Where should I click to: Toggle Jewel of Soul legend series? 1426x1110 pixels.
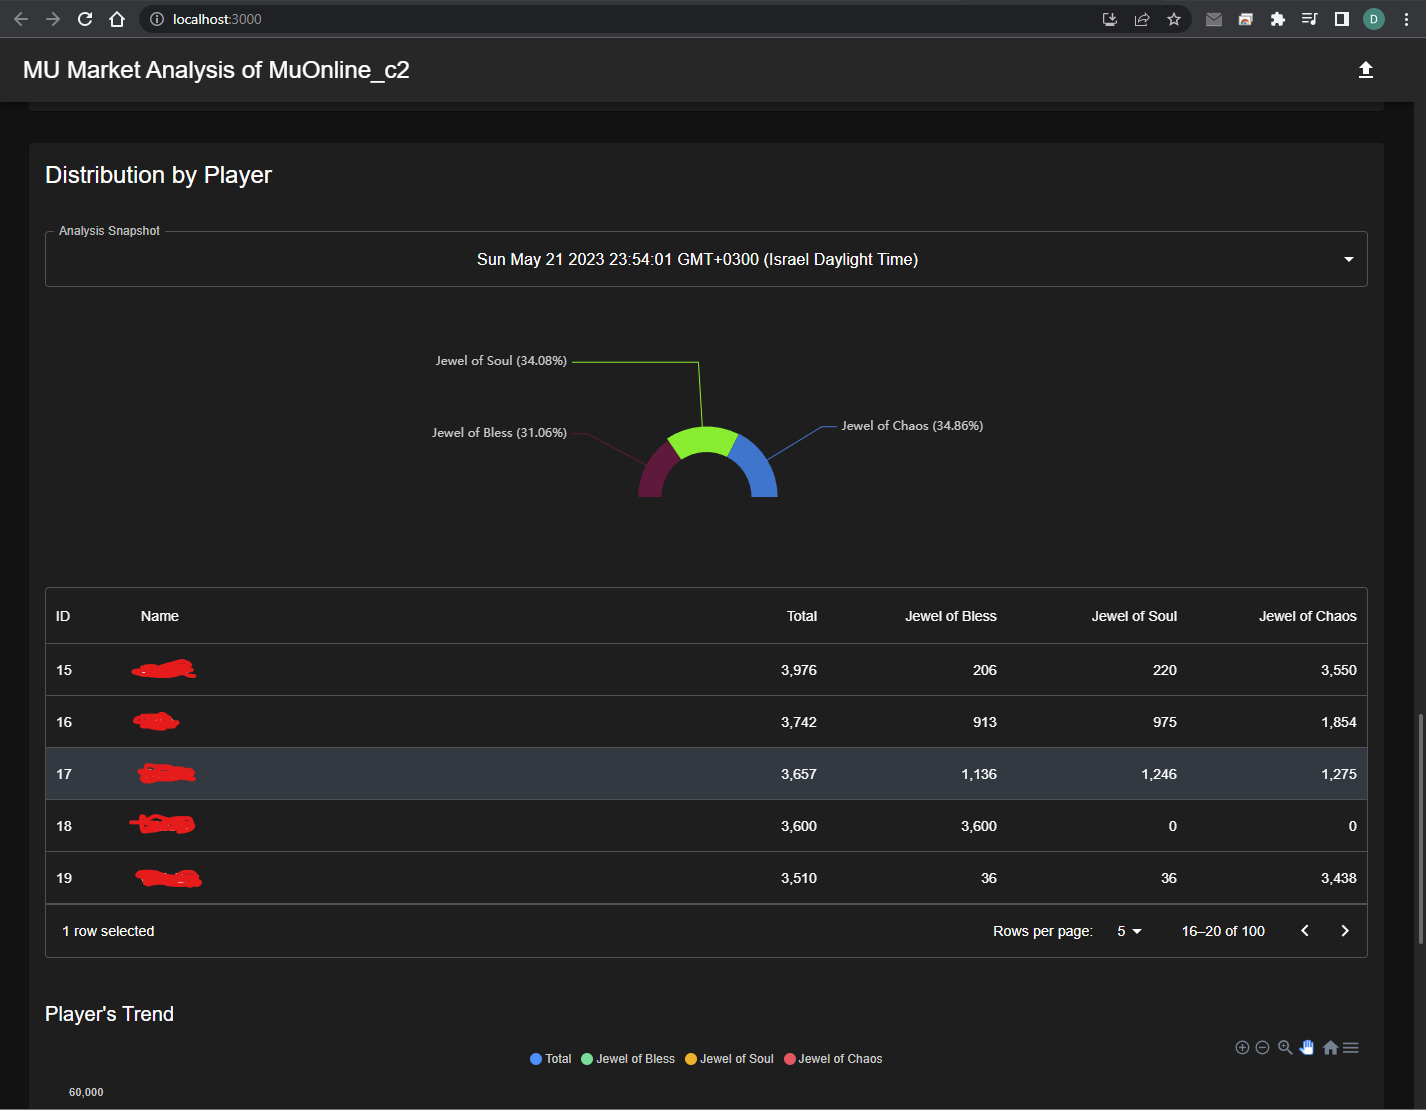point(729,1059)
